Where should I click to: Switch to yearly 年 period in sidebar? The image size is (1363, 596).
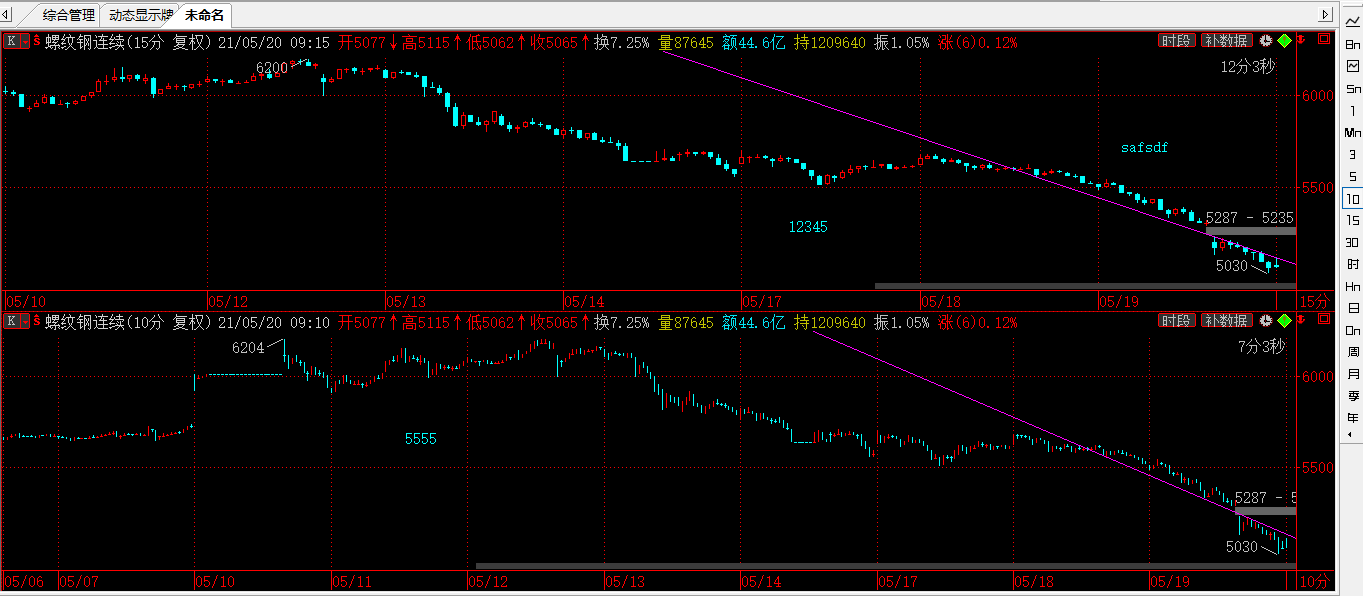1352,418
